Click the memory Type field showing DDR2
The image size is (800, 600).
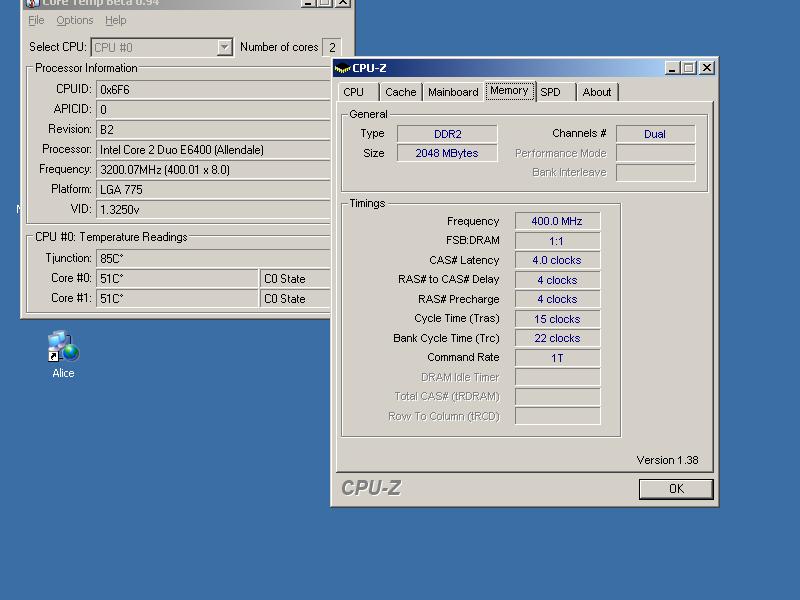click(x=447, y=134)
